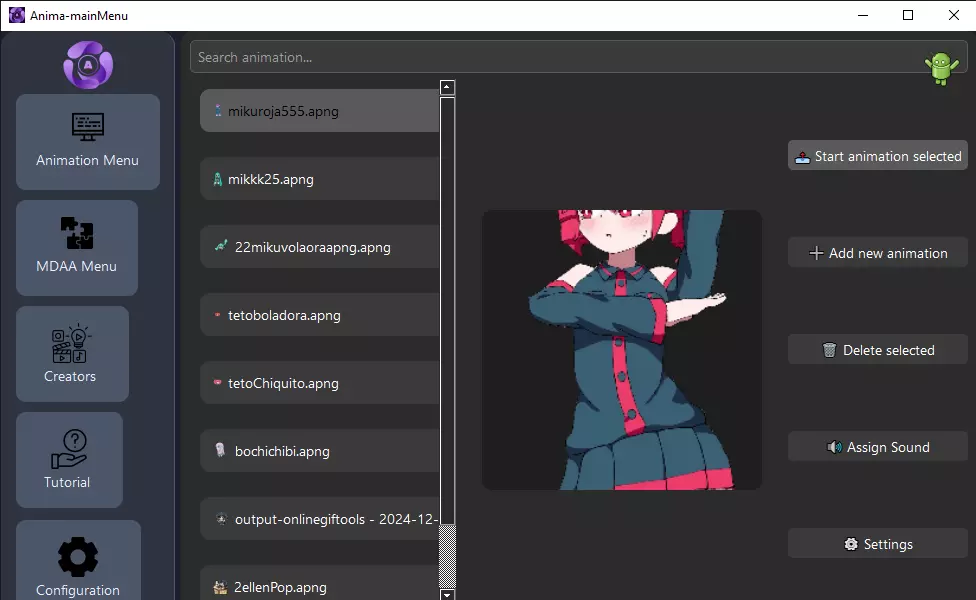Screen dimensions: 976x600
Task: Minimize the Anima-mainMenu window
Action: [x=863, y=15]
